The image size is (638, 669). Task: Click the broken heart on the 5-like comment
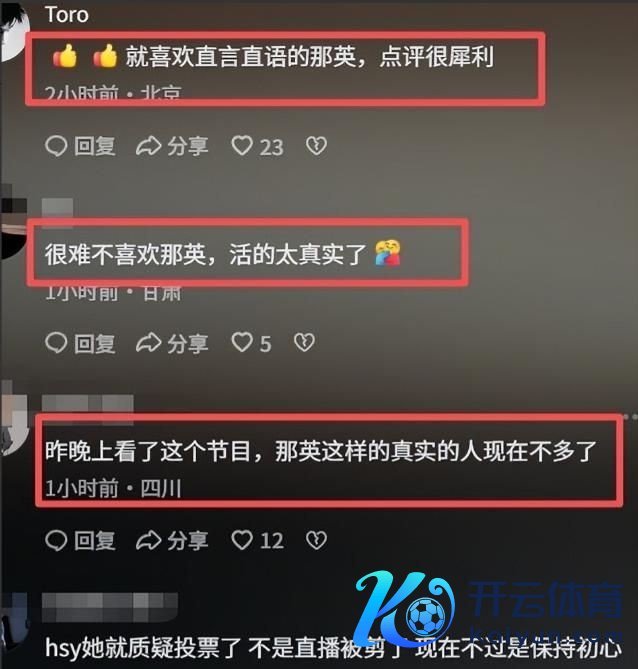tap(304, 343)
